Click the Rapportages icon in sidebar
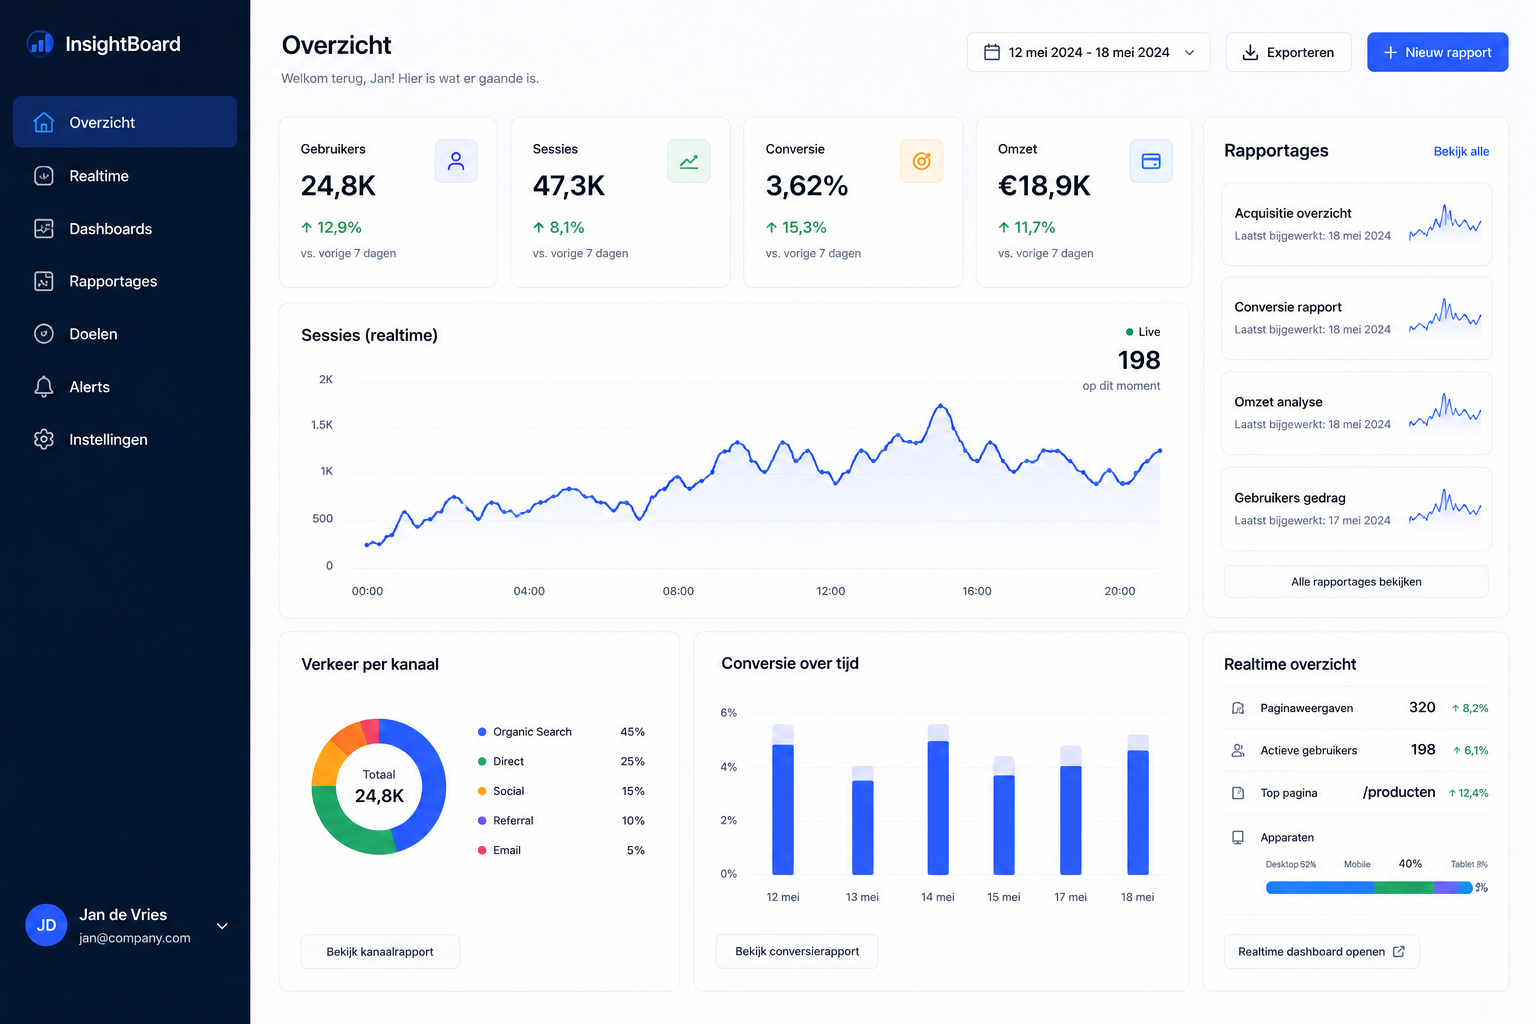This screenshot has width=1536, height=1024. [44, 281]
